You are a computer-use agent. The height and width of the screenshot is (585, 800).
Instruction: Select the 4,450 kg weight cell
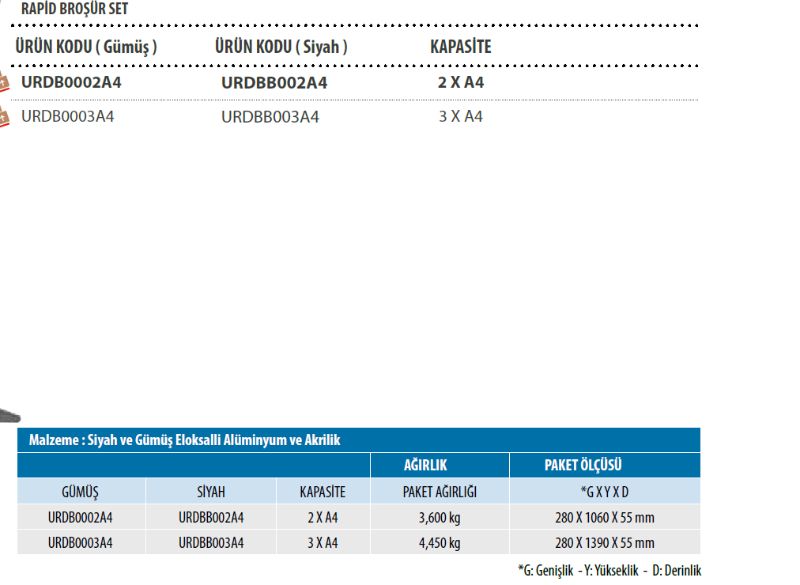click(x=438, y=543)
